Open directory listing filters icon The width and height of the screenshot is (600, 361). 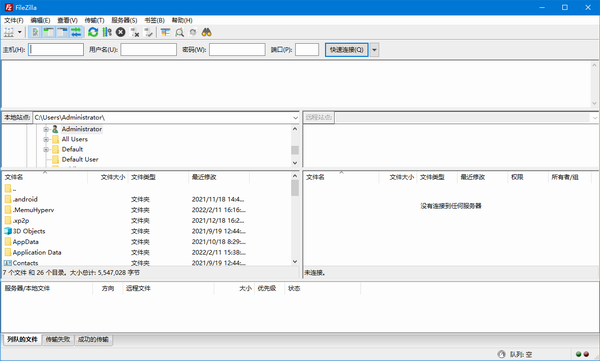(x=165, y=32)
